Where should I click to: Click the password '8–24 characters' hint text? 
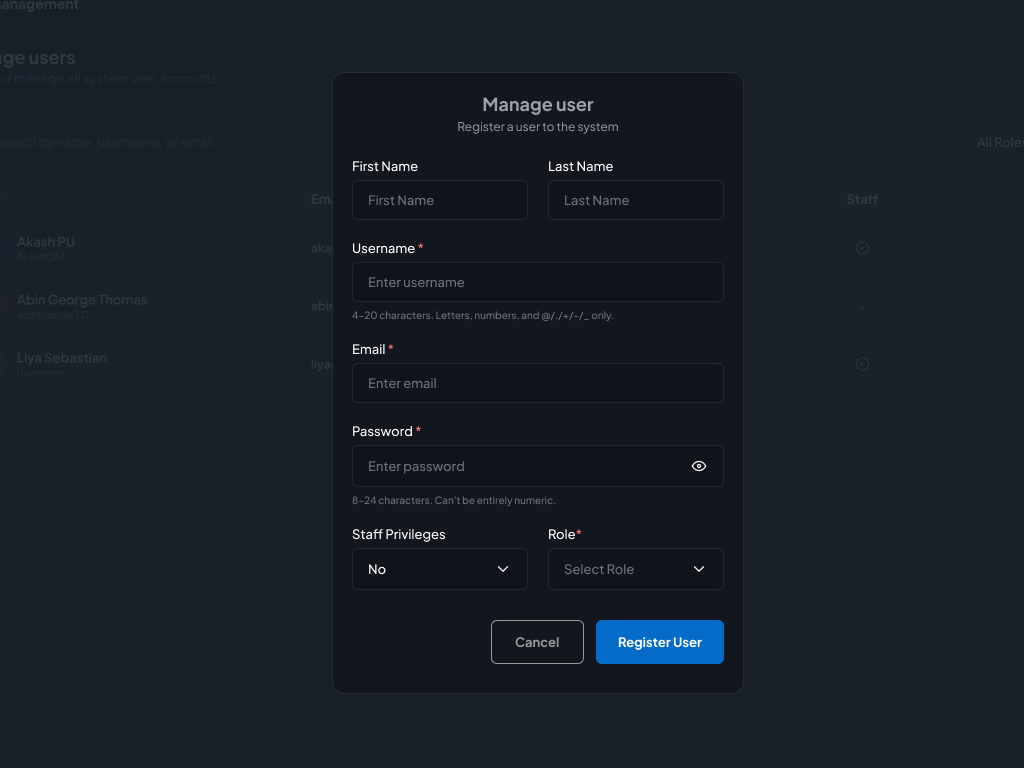click(453, 500)
